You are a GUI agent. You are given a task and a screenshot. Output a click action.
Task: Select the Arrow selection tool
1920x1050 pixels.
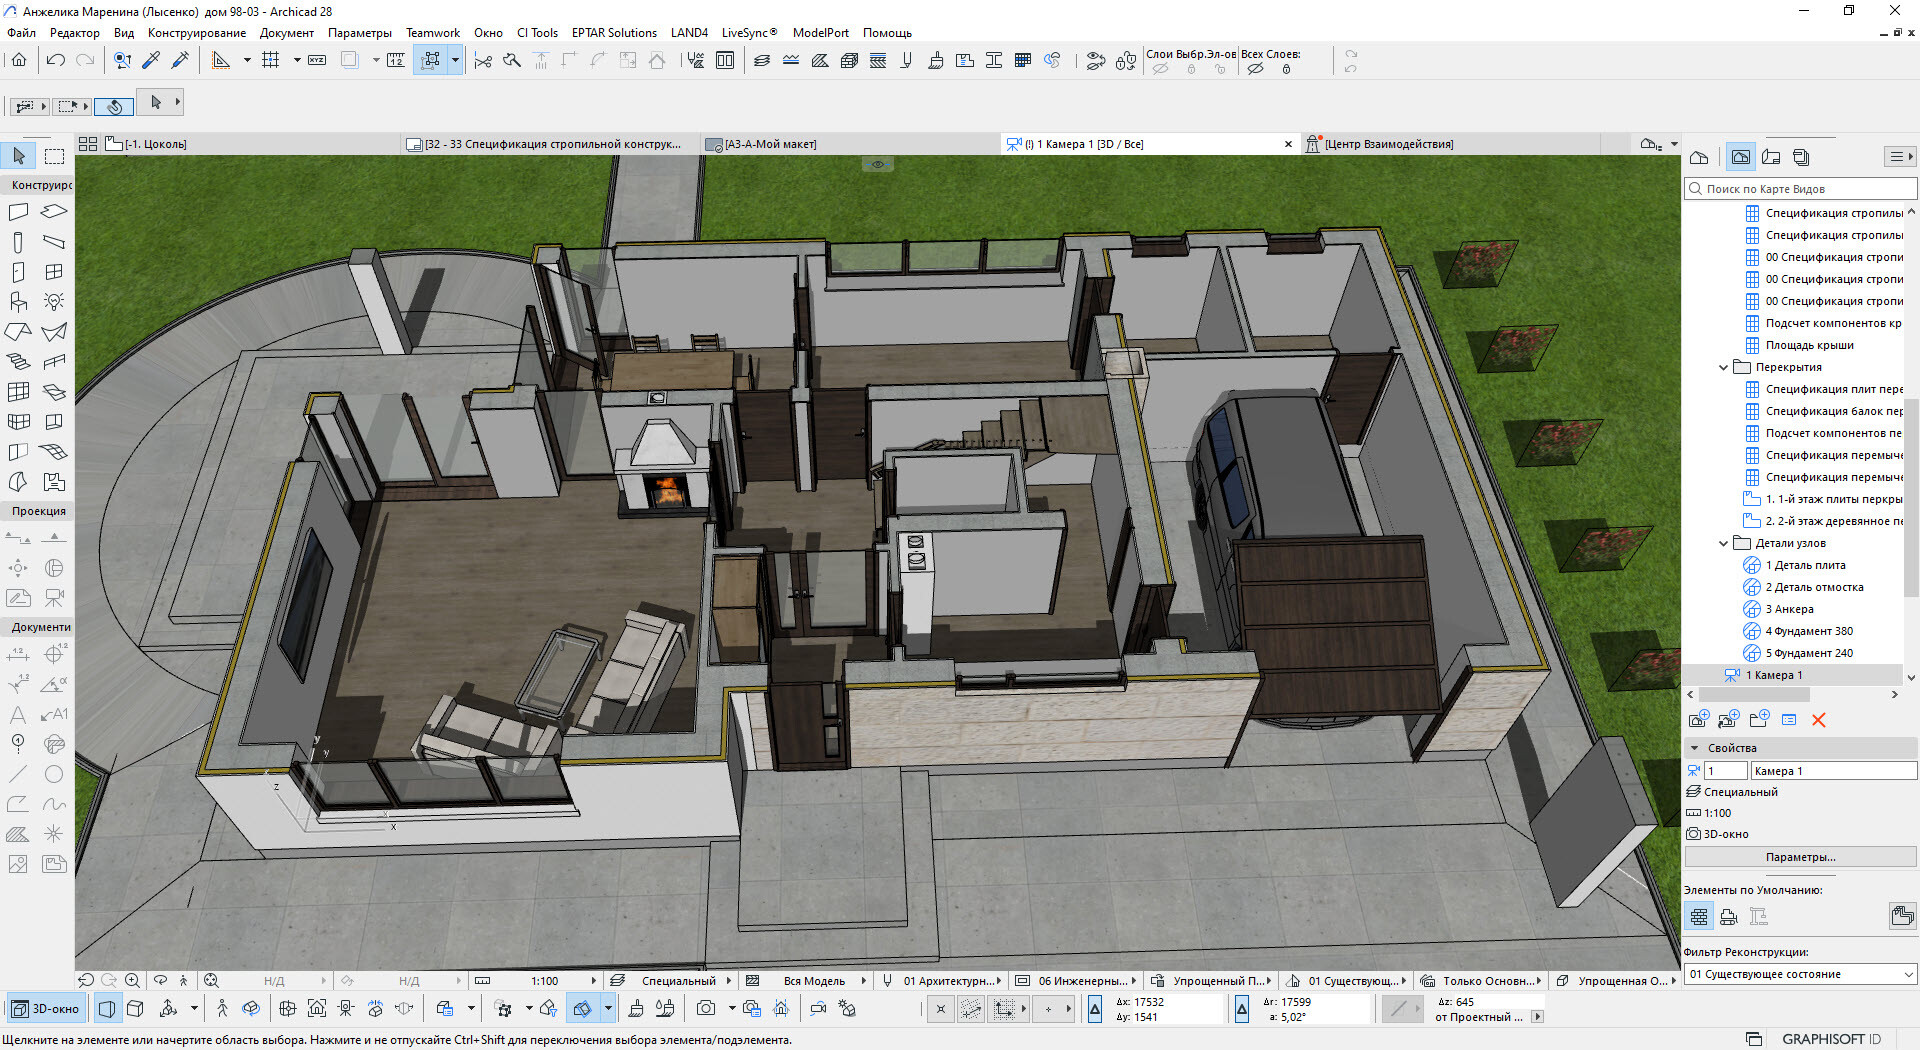coord(18,156)
